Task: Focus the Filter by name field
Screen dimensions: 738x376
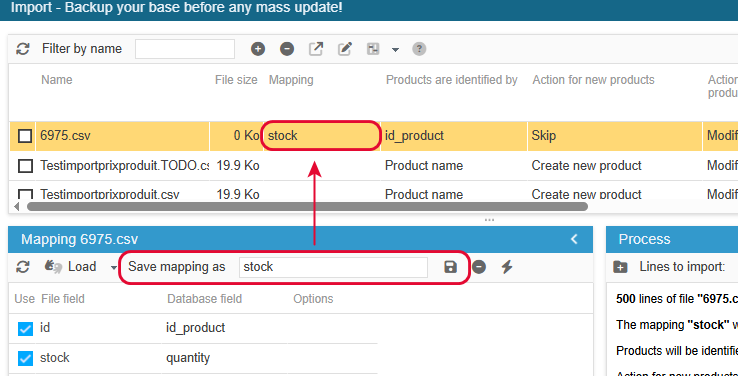Action: coord(184,49)
